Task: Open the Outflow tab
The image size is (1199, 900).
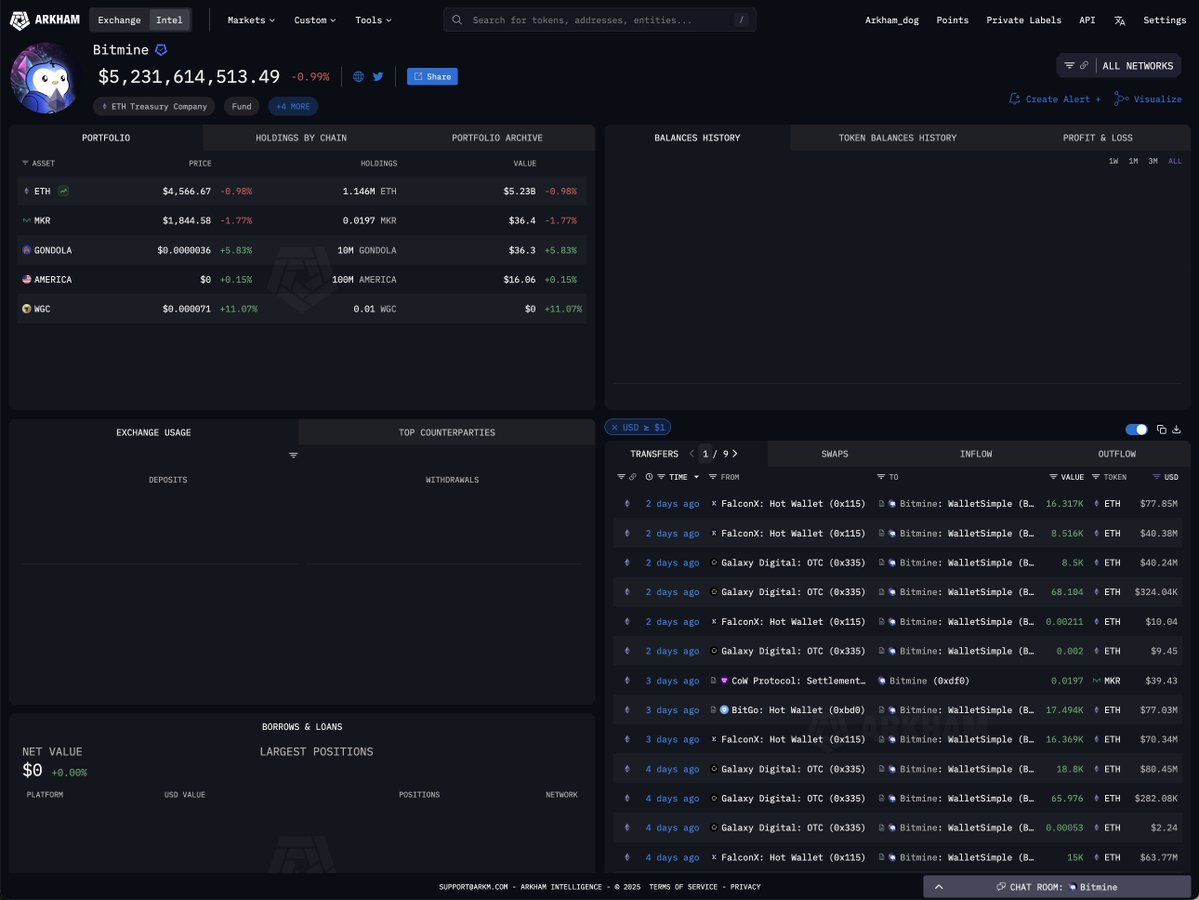Action: (x=1116, y=454)
